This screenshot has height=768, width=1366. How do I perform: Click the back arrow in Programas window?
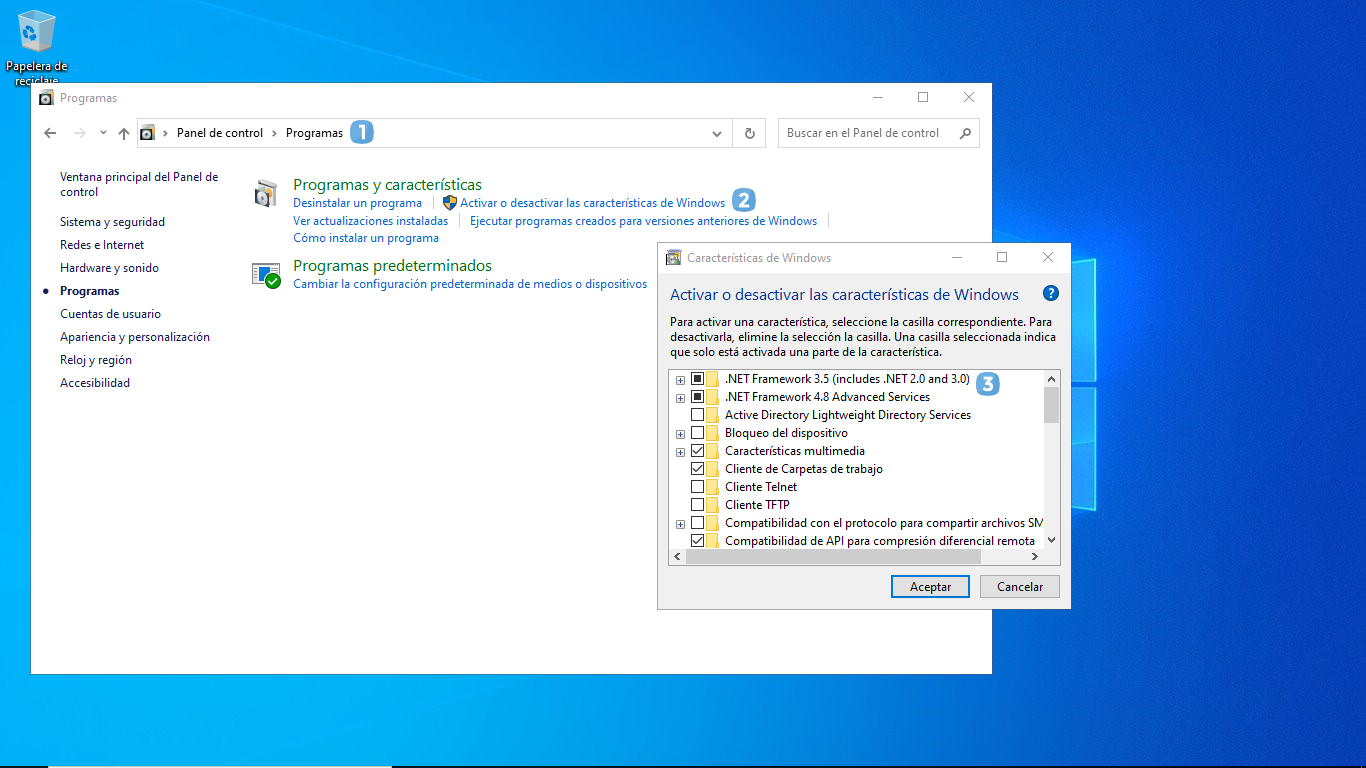pyautogui.click(x=50, y=133)
